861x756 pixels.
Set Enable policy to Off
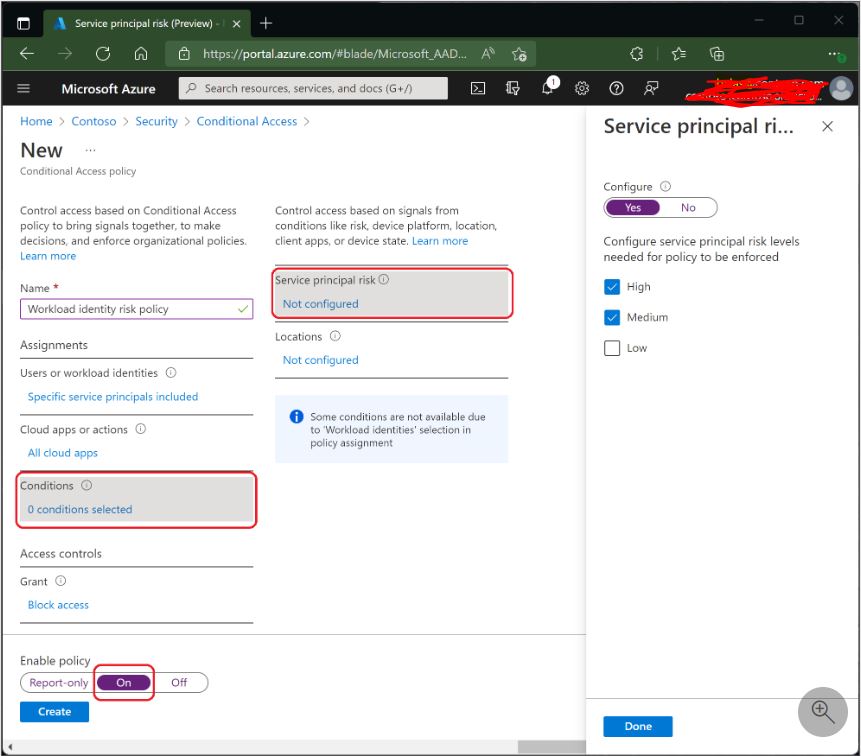179,682
